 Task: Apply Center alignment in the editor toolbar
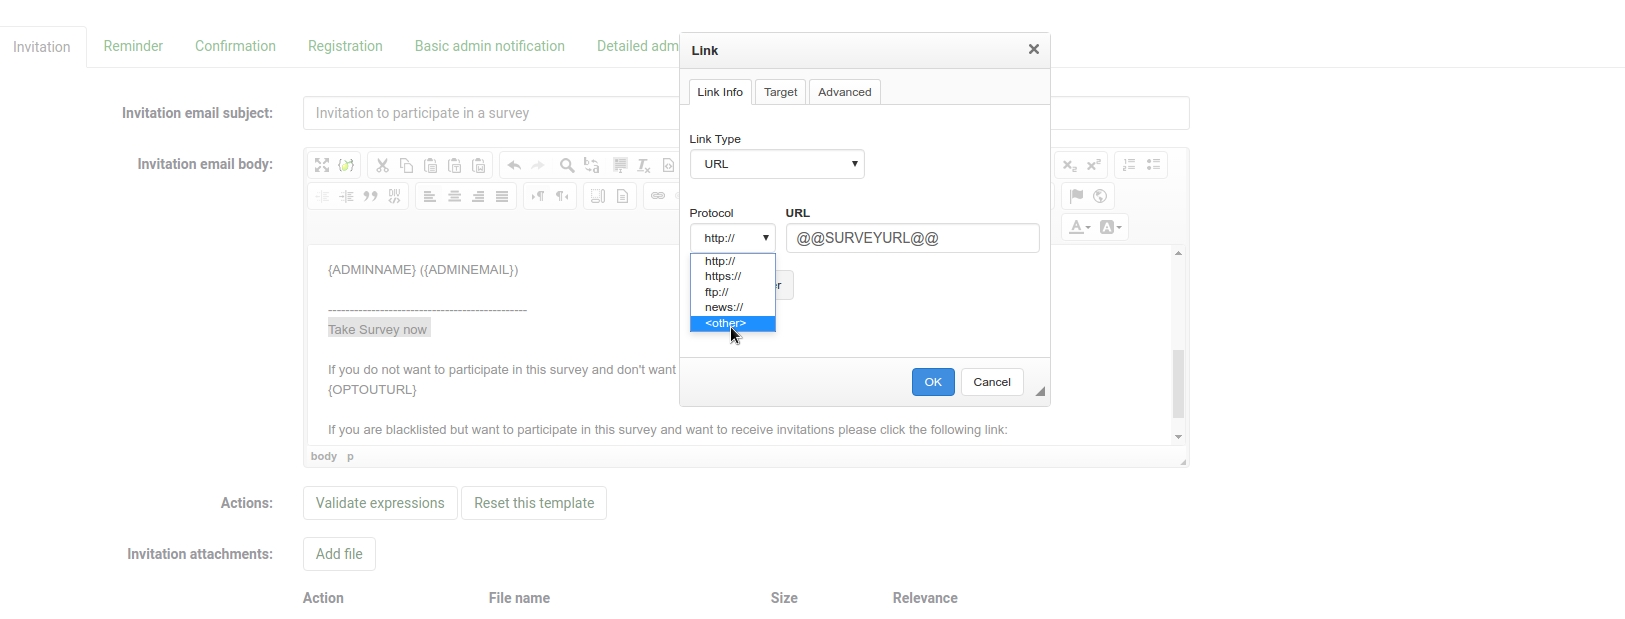(454, 197)
